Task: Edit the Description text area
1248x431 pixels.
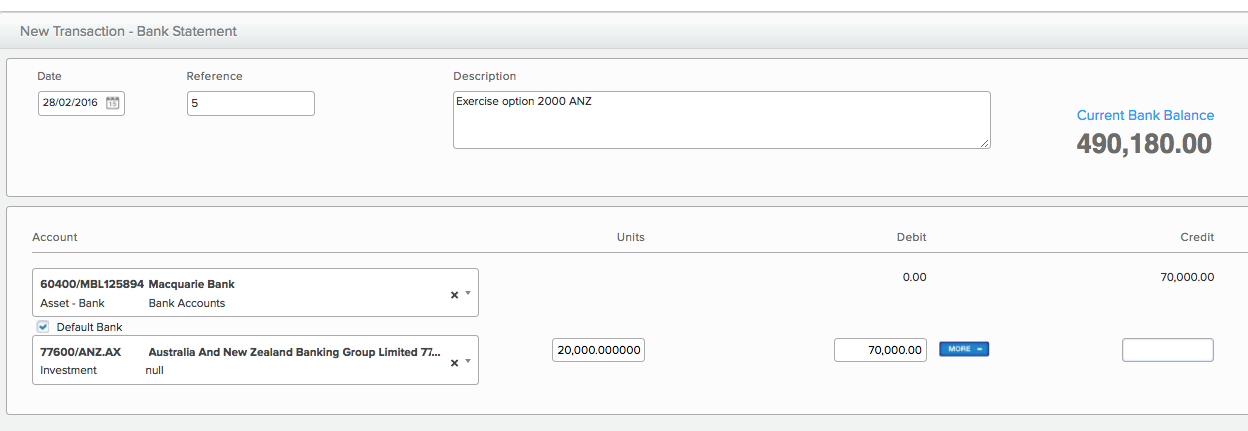Action: pos(722,120)
